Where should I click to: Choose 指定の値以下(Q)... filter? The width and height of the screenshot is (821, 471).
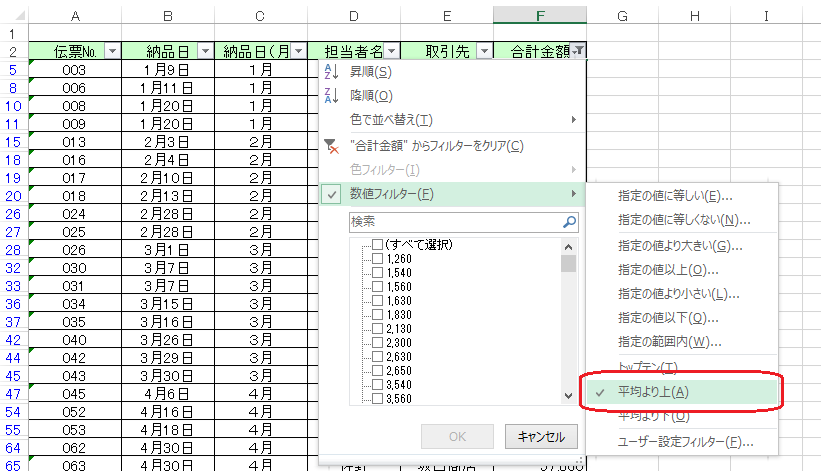click(x=682, y=318)
